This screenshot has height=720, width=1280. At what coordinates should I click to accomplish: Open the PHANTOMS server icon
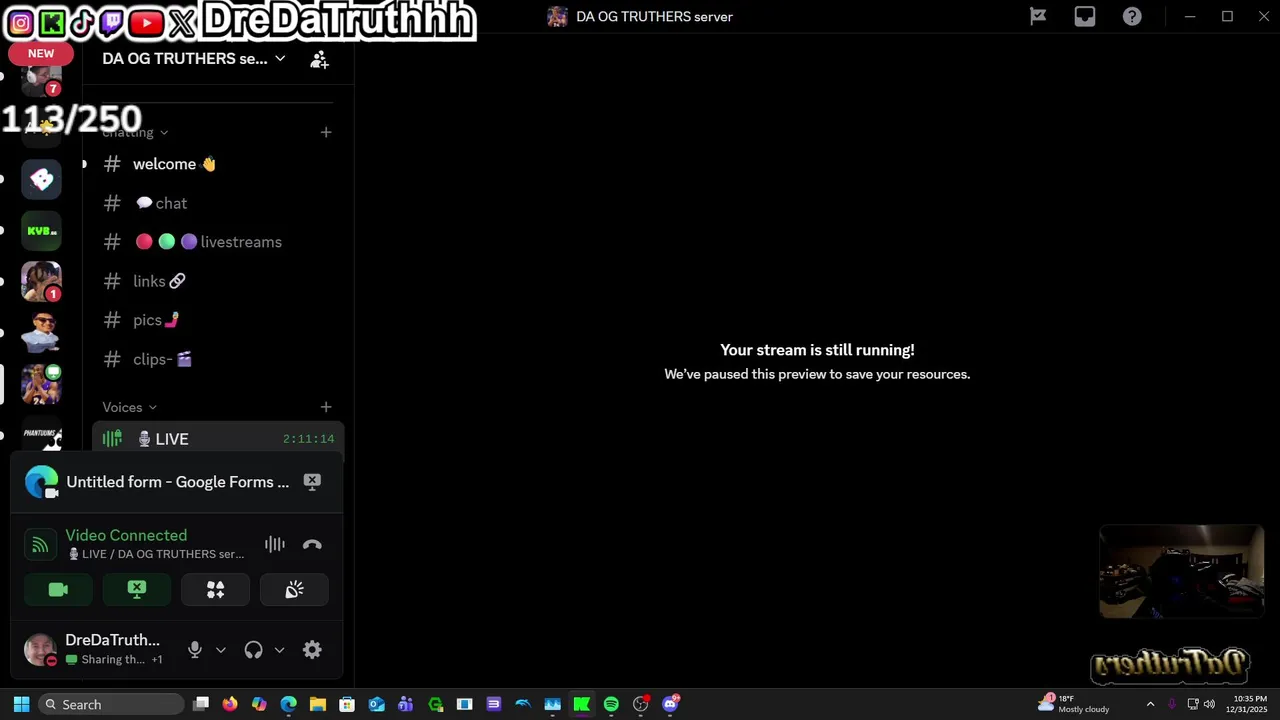click(x=41, y=436)
